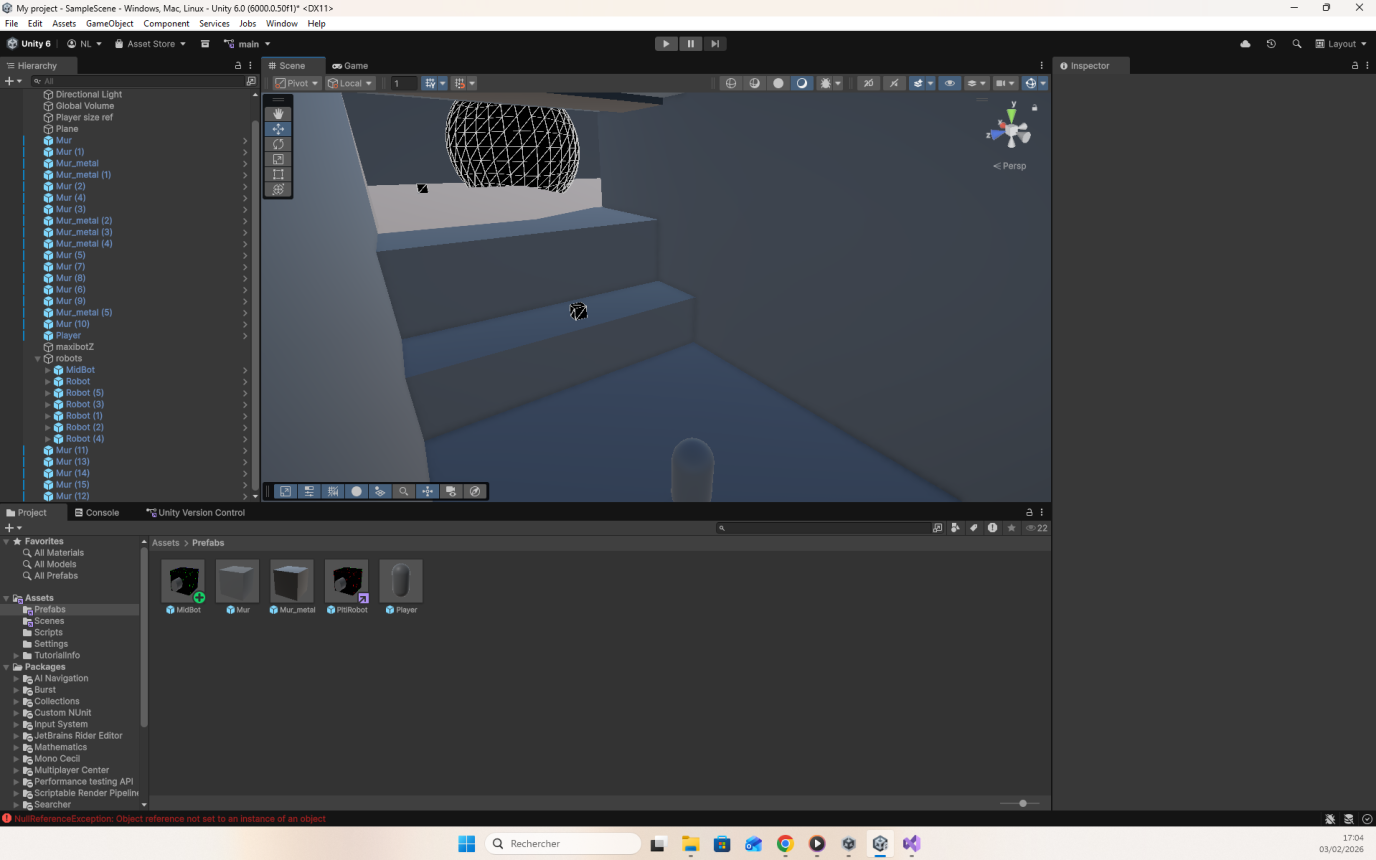
Task: Open Unity cloud services icon
Action: pyautogui.click(x=1245, y=44)
